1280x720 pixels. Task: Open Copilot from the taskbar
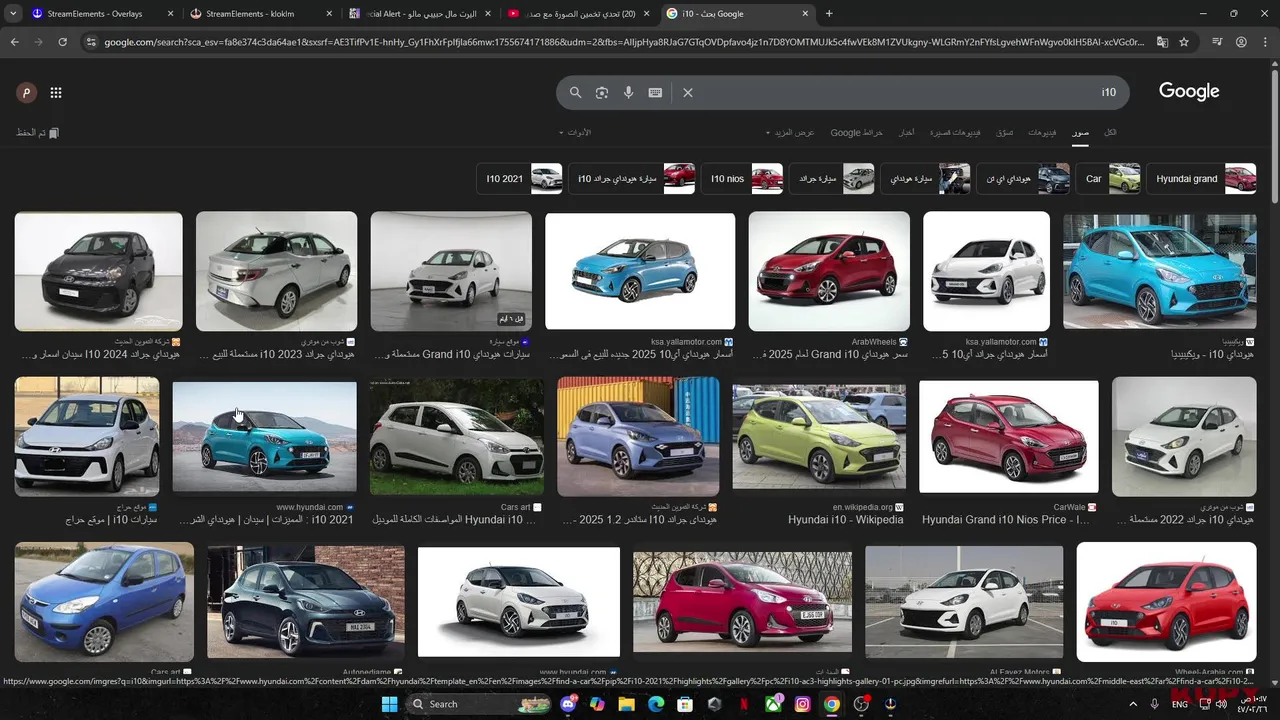(x=597, y=704)
